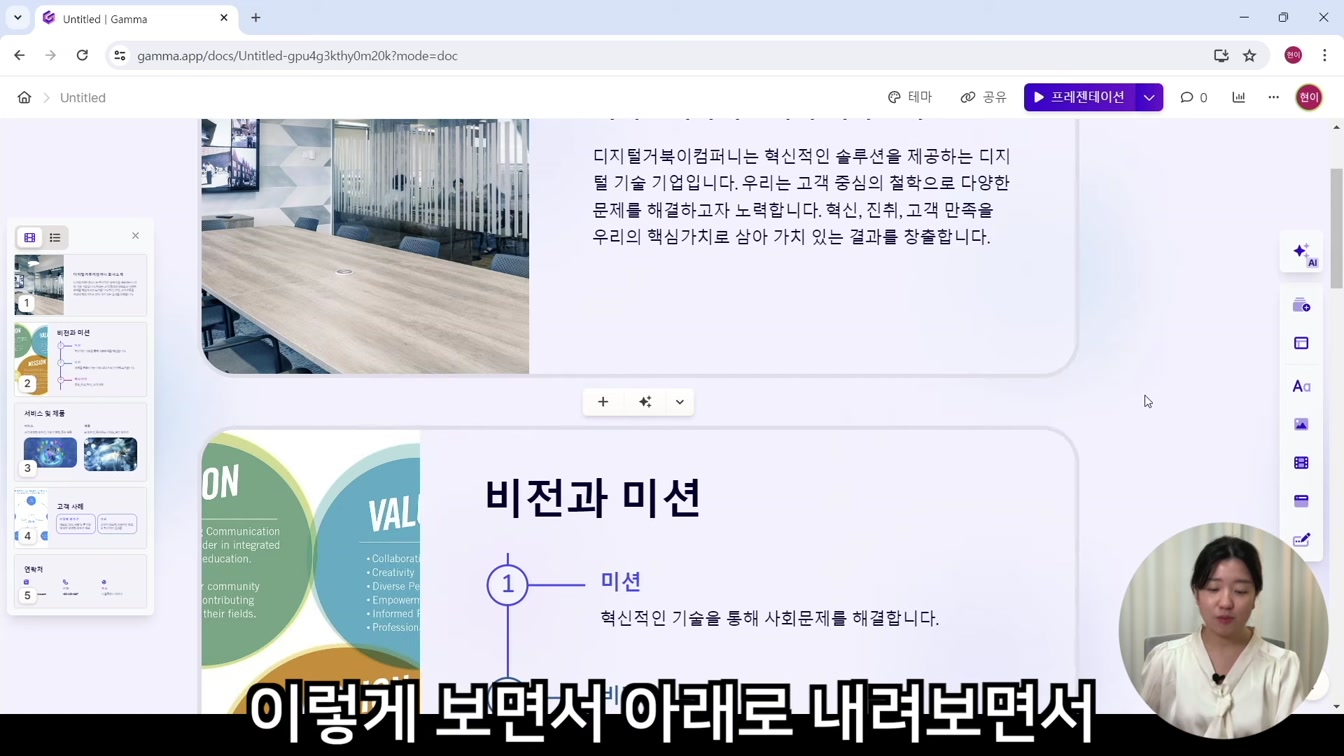The width and height of the screenshot is (1344, 756).
Task: Select card 1 thumbnail
Action: pos(80,284)
